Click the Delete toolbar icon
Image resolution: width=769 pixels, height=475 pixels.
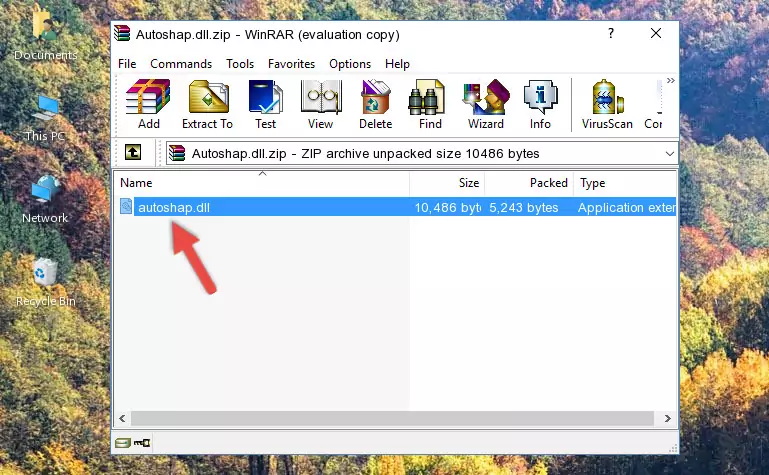click(375, 104)
